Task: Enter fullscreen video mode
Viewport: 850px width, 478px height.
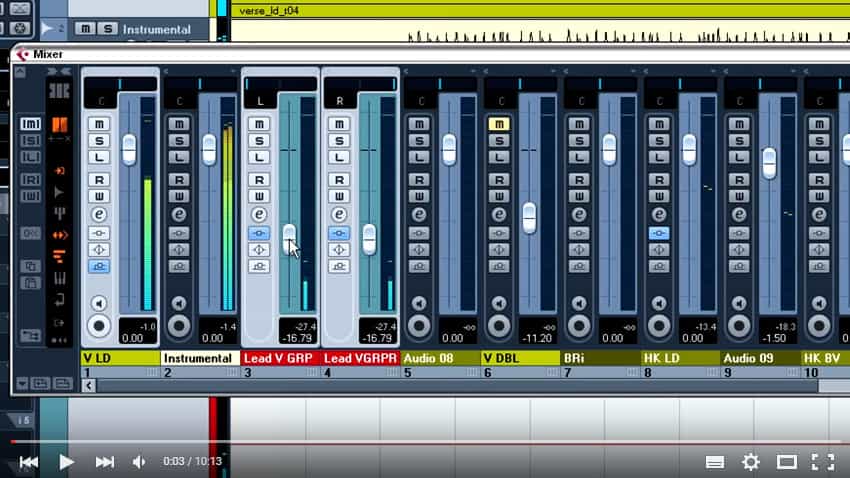Action: tap(822, 462)
